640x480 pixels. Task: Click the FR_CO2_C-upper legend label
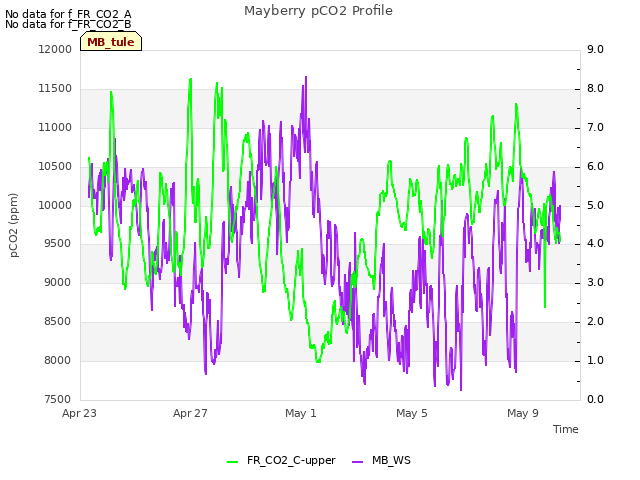[291, 460]
